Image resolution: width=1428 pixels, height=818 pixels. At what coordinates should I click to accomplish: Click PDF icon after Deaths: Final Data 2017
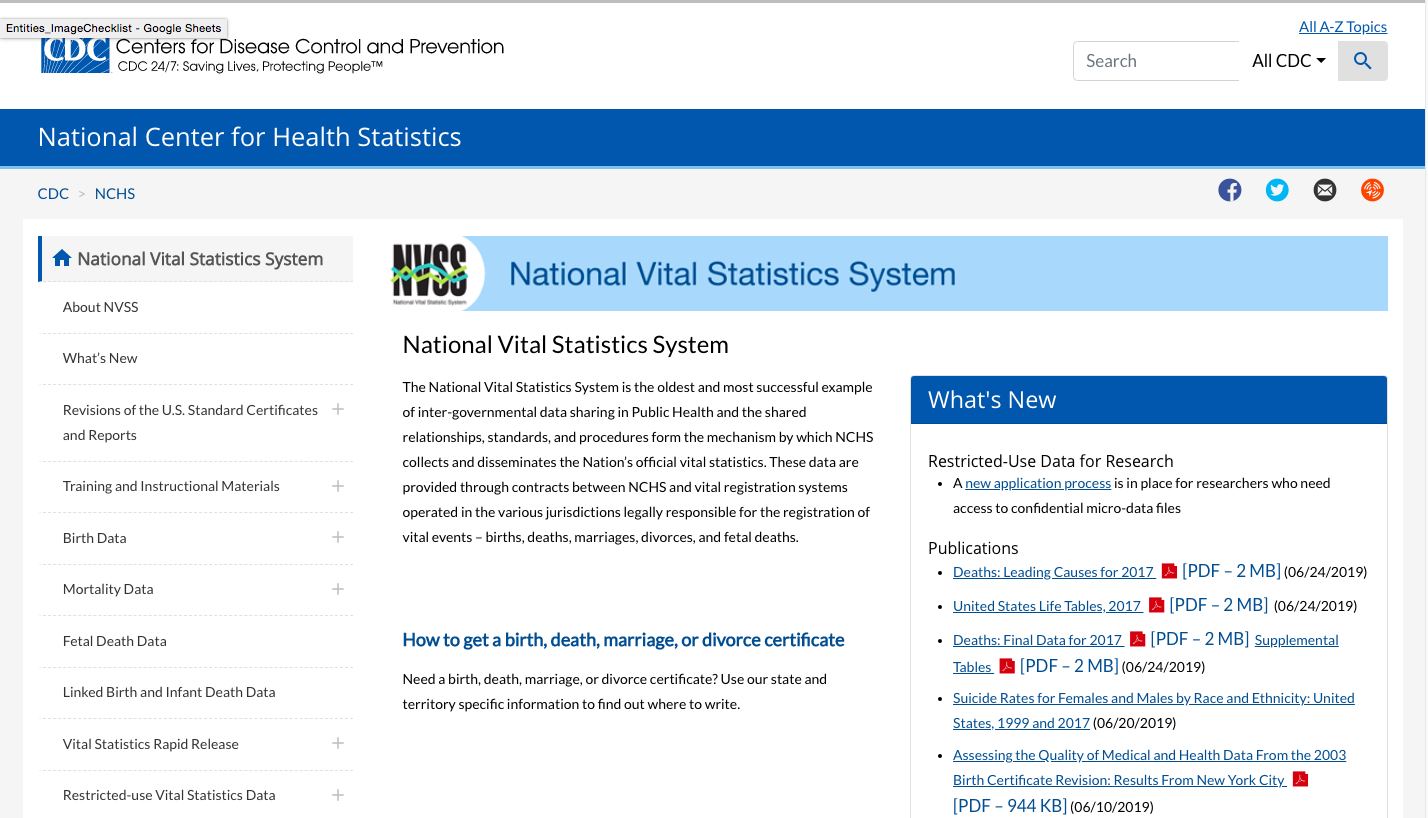point(1137,639)
